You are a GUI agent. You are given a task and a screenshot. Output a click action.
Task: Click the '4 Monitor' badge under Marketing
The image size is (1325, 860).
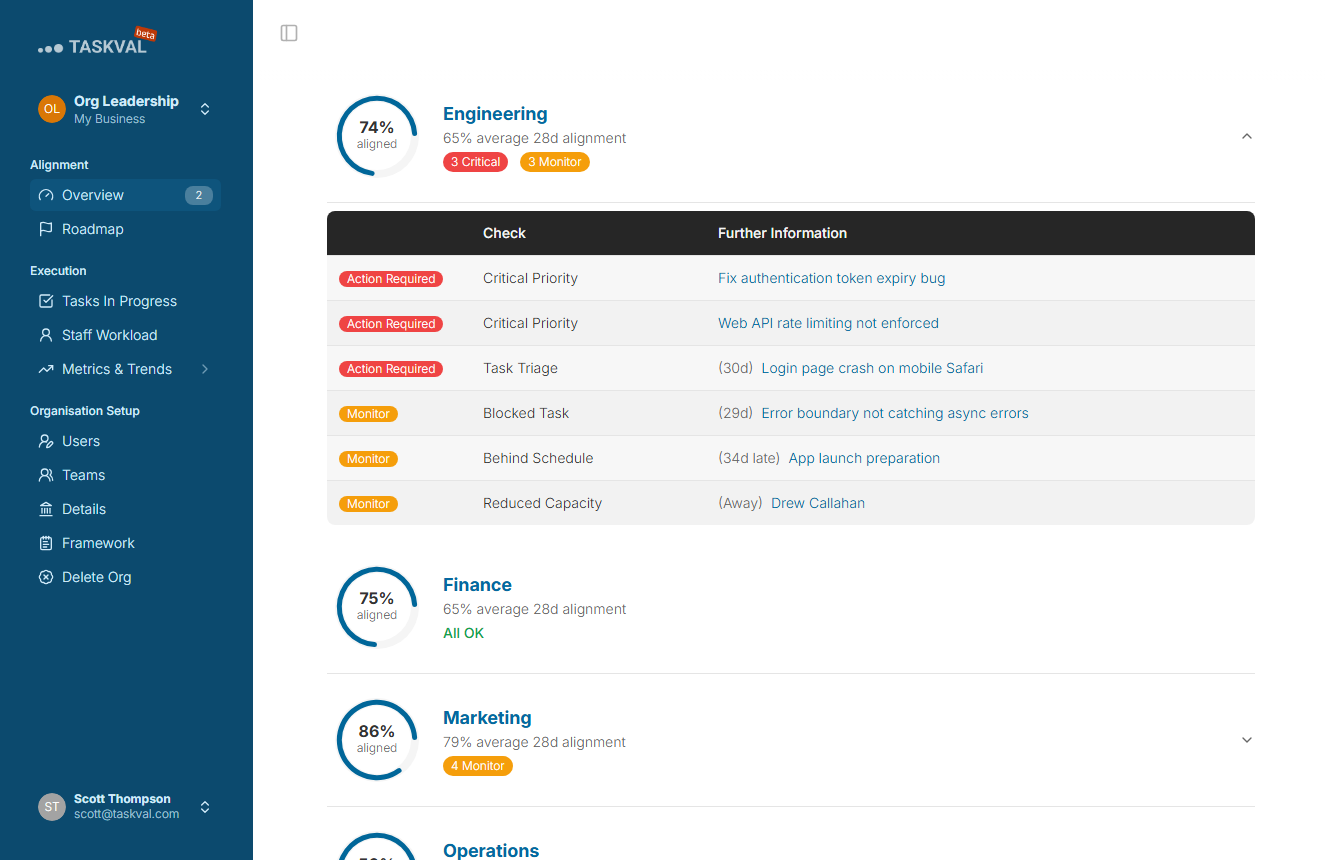tap(478, 766)
